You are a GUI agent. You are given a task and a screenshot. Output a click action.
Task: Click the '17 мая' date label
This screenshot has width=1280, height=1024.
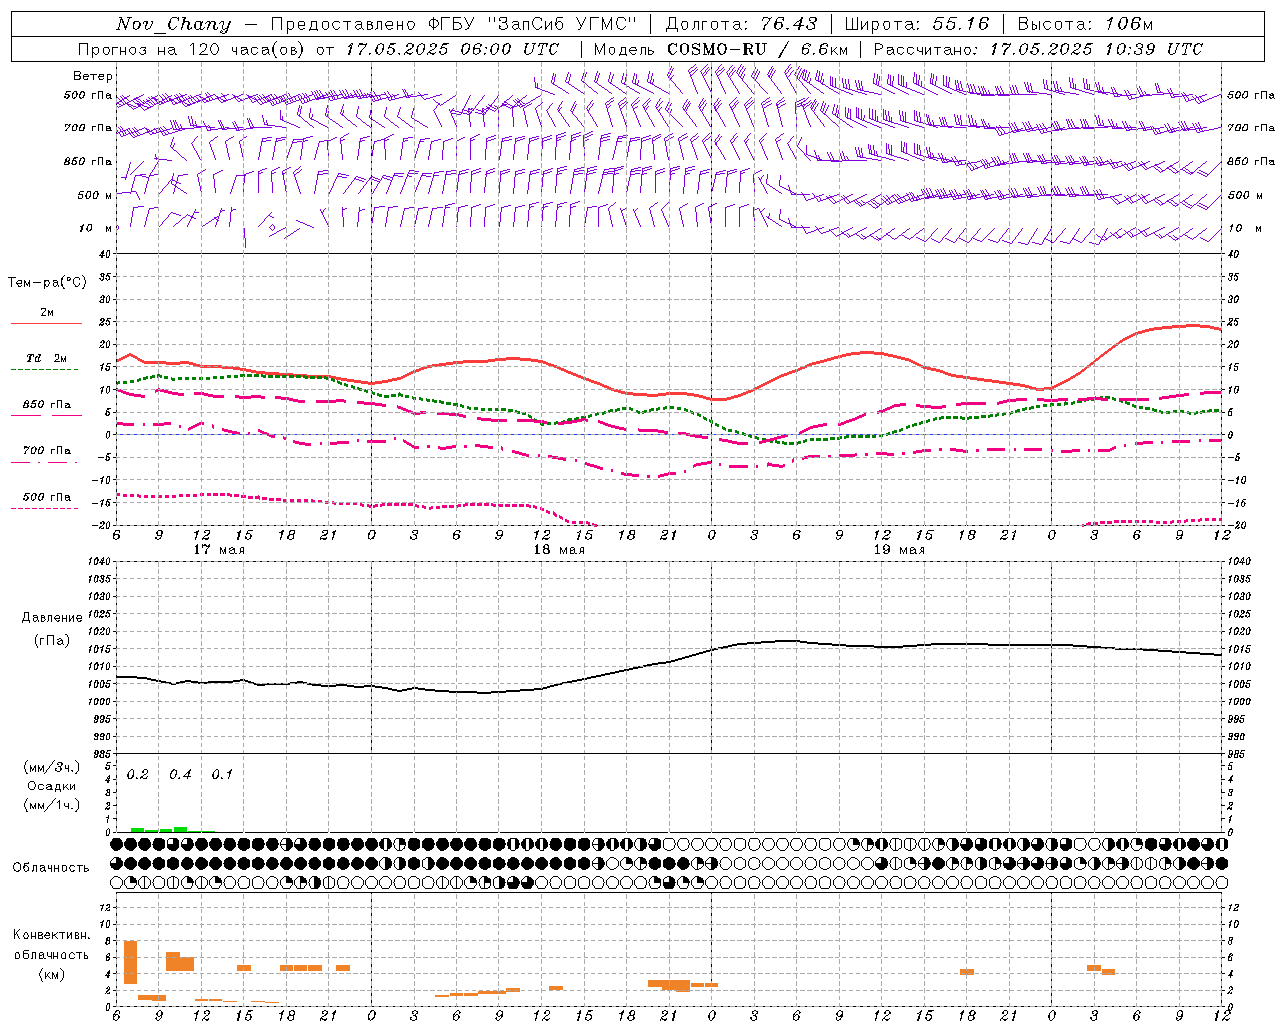219,550
